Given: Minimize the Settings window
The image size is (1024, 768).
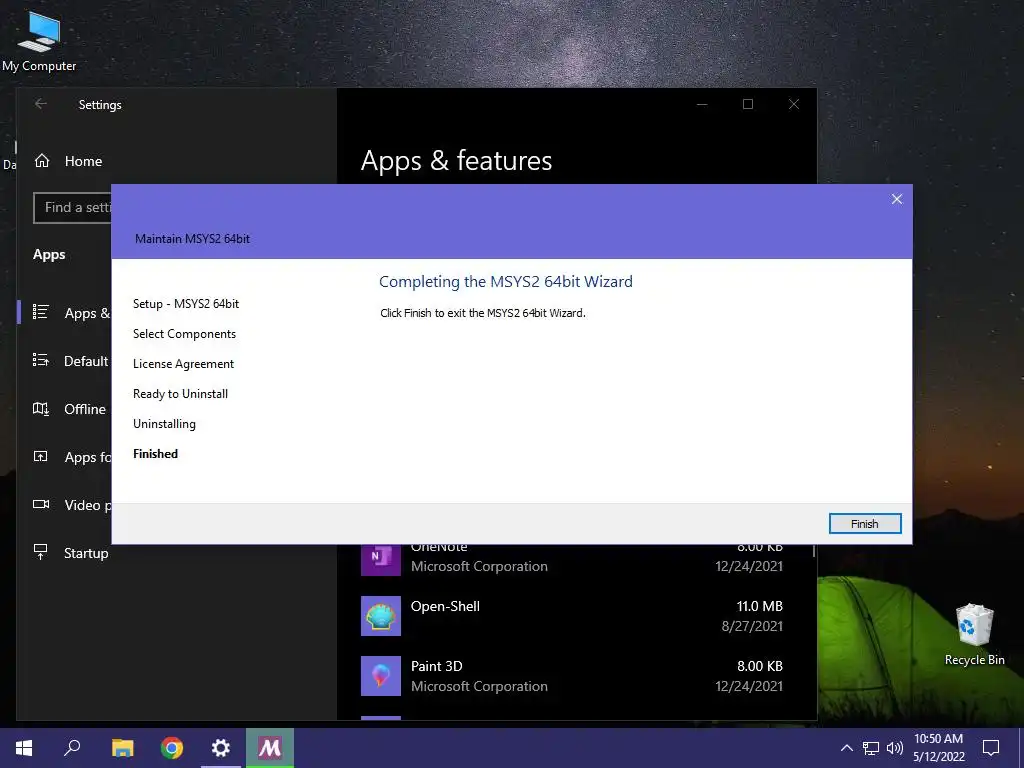Looking at the screenshot, I should 702,104.
